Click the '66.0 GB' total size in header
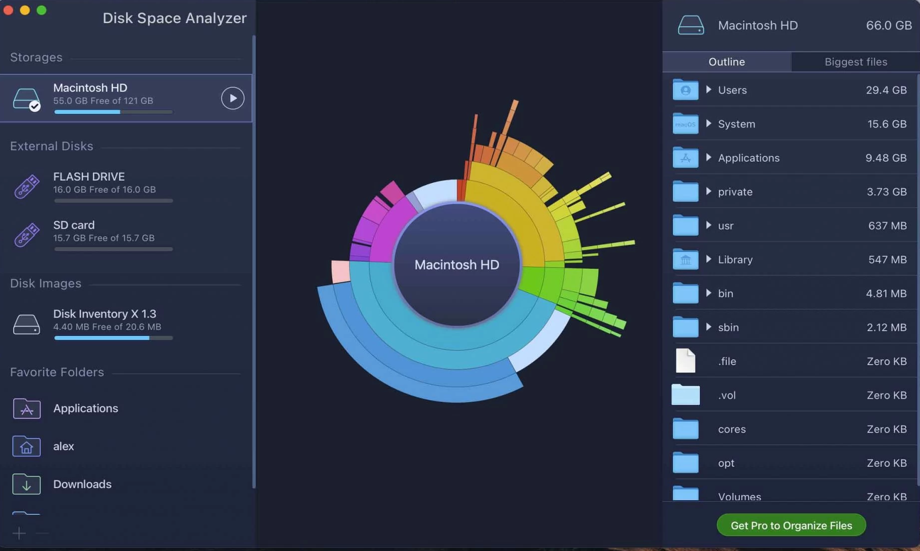Image resolution: width=920 pixels, height=551 pixels. tap(889, 25)
